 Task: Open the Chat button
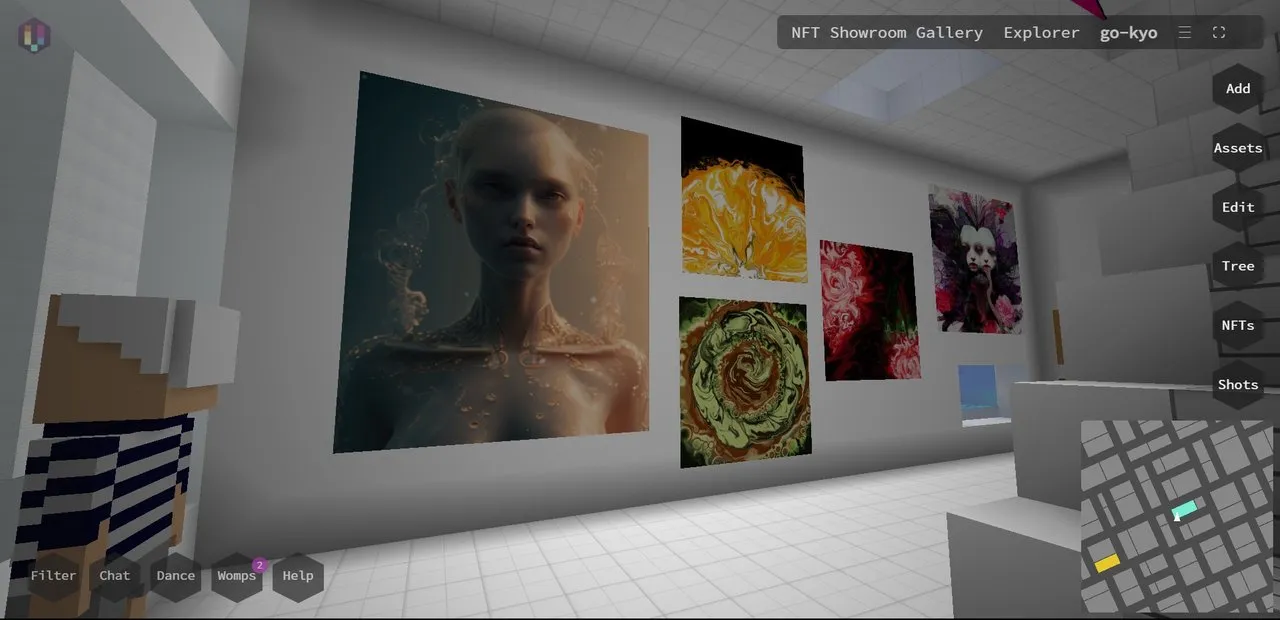115,576
